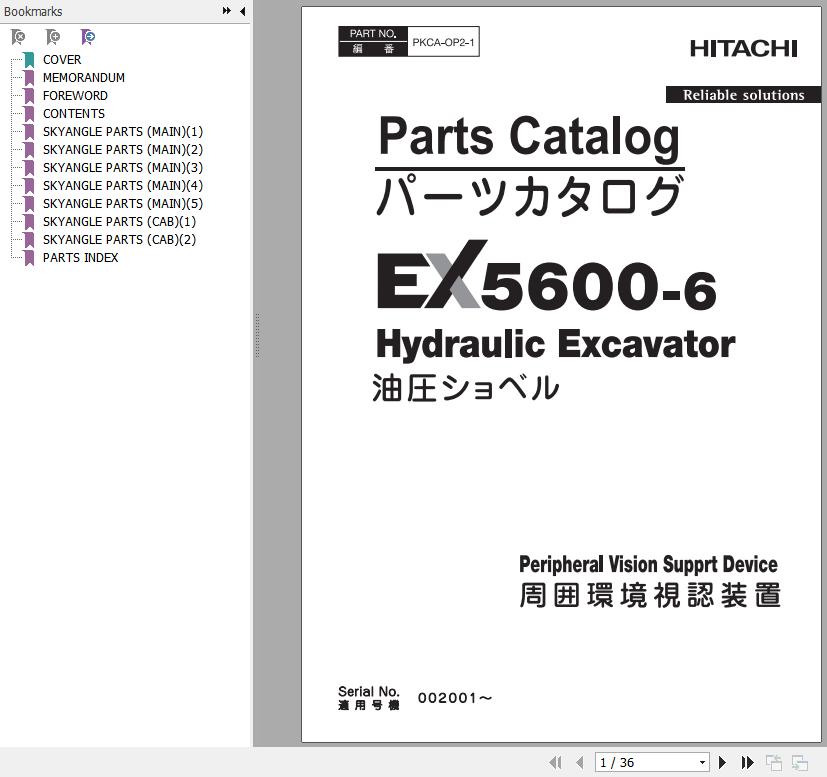This screenshot has height=777, width=827.
Task: Click the teal bookmark icon beside COVER
Action: (30, 60)
